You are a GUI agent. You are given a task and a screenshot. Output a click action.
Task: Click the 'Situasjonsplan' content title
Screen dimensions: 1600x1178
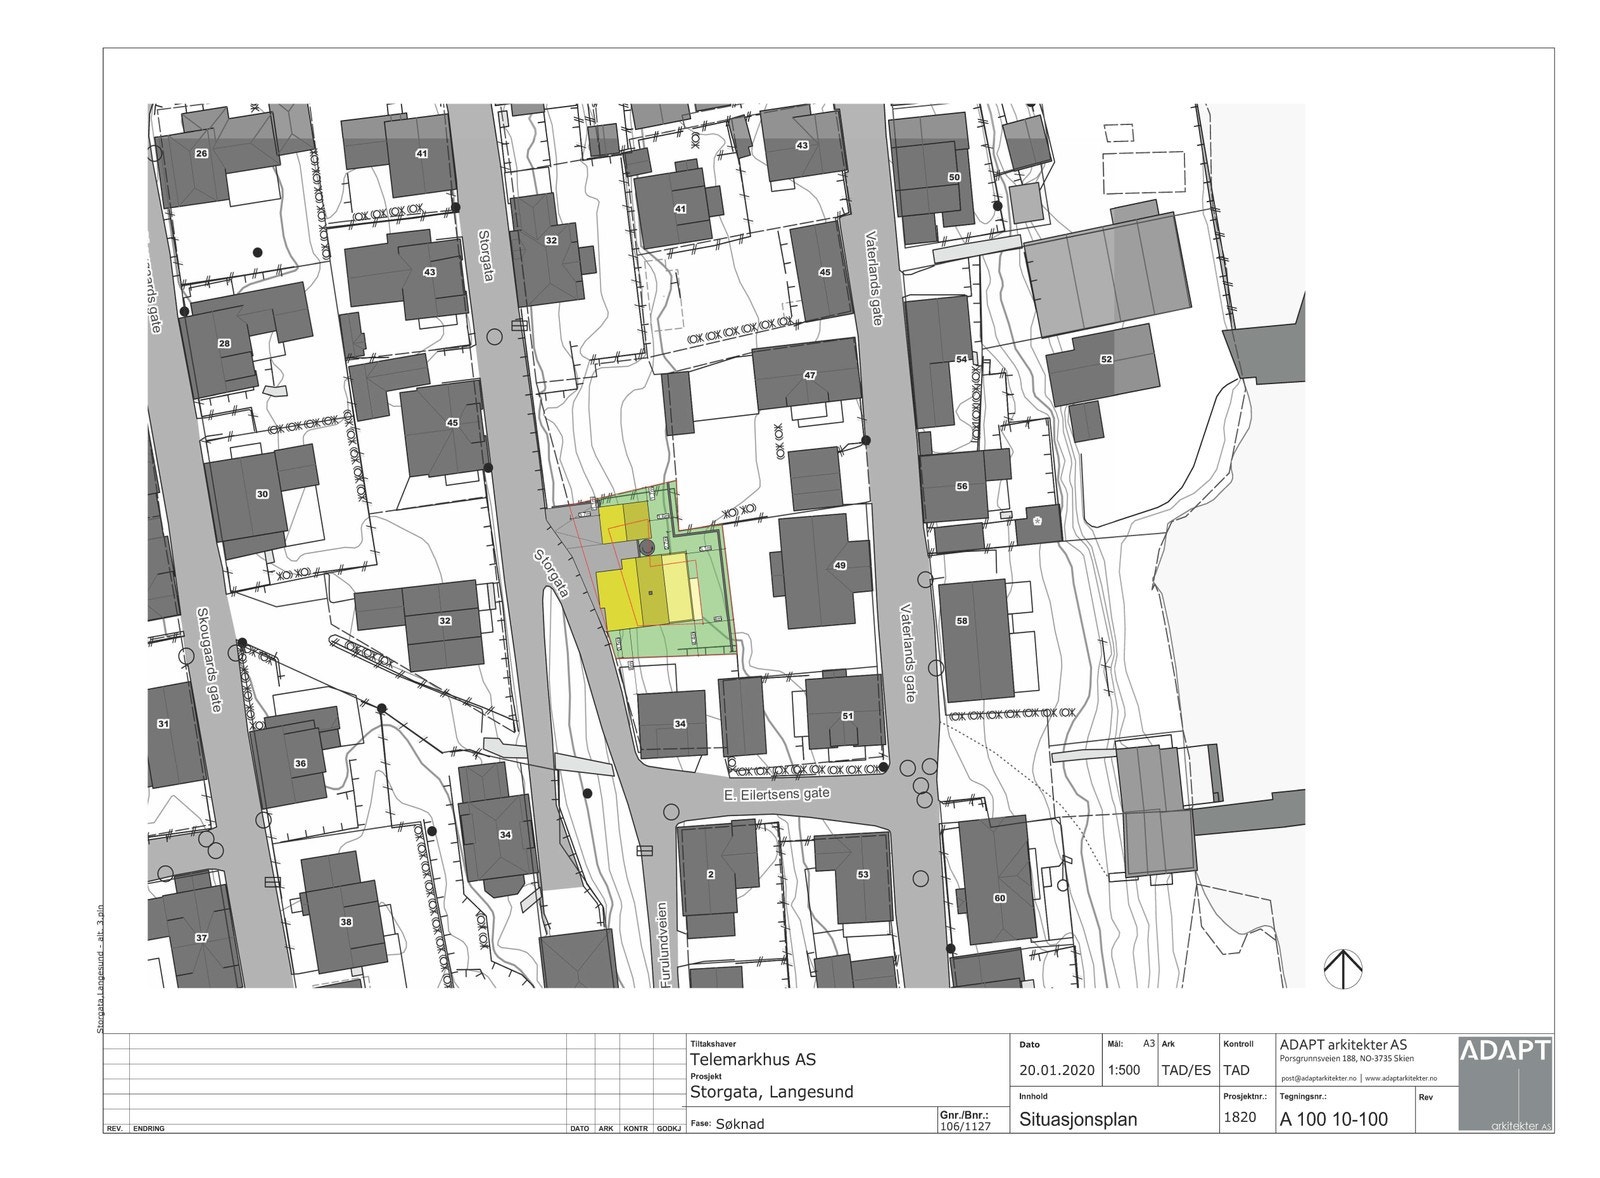point(1078,1119)
